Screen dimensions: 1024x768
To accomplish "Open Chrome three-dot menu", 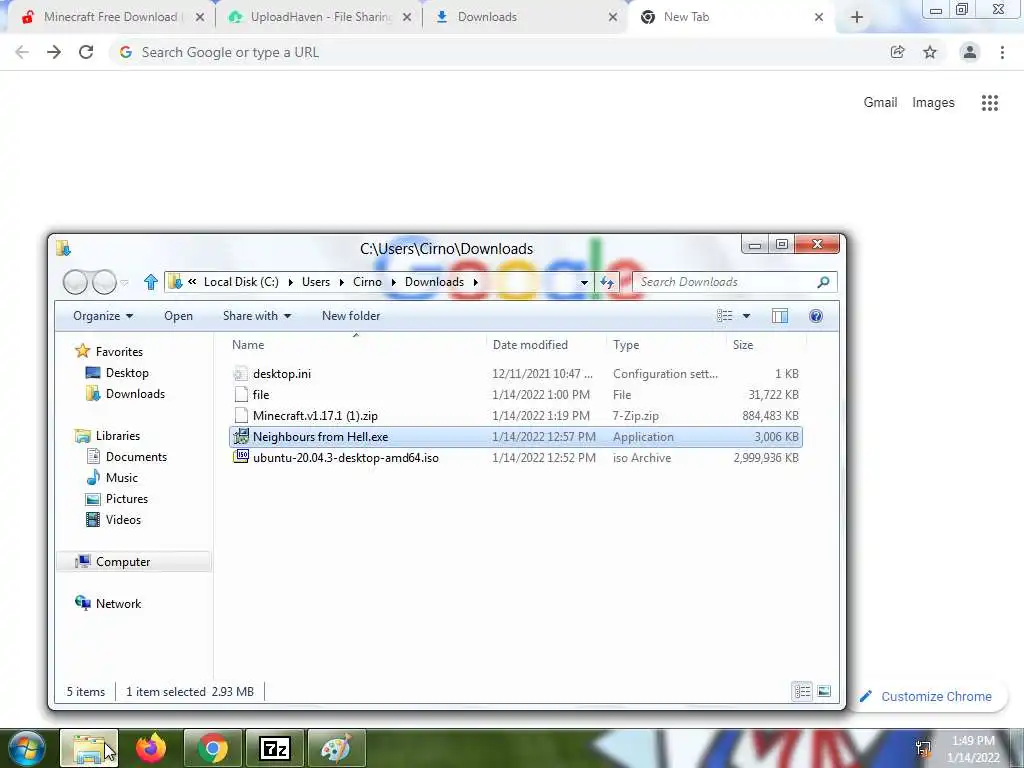I will coord(1002,52).
